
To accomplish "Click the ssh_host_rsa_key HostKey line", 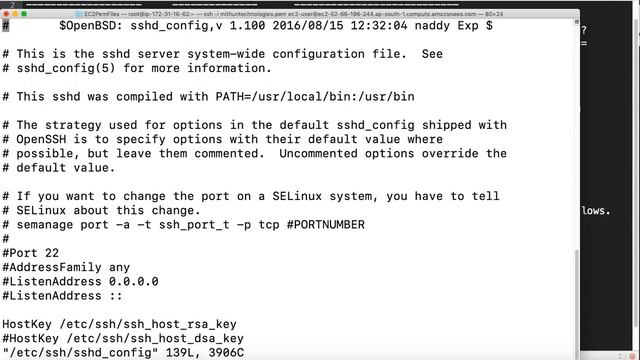I will point(120,324).
